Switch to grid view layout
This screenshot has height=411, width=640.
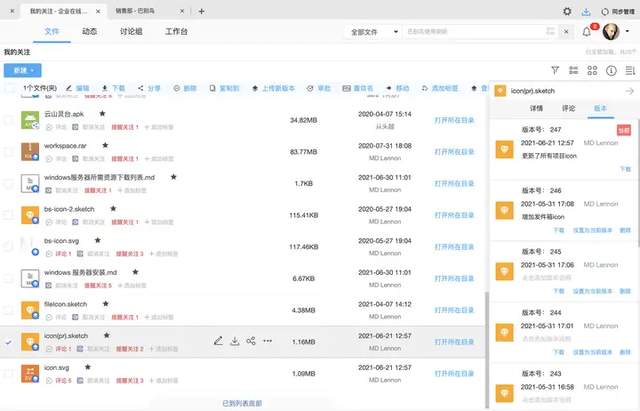click(x=592, y=70)
